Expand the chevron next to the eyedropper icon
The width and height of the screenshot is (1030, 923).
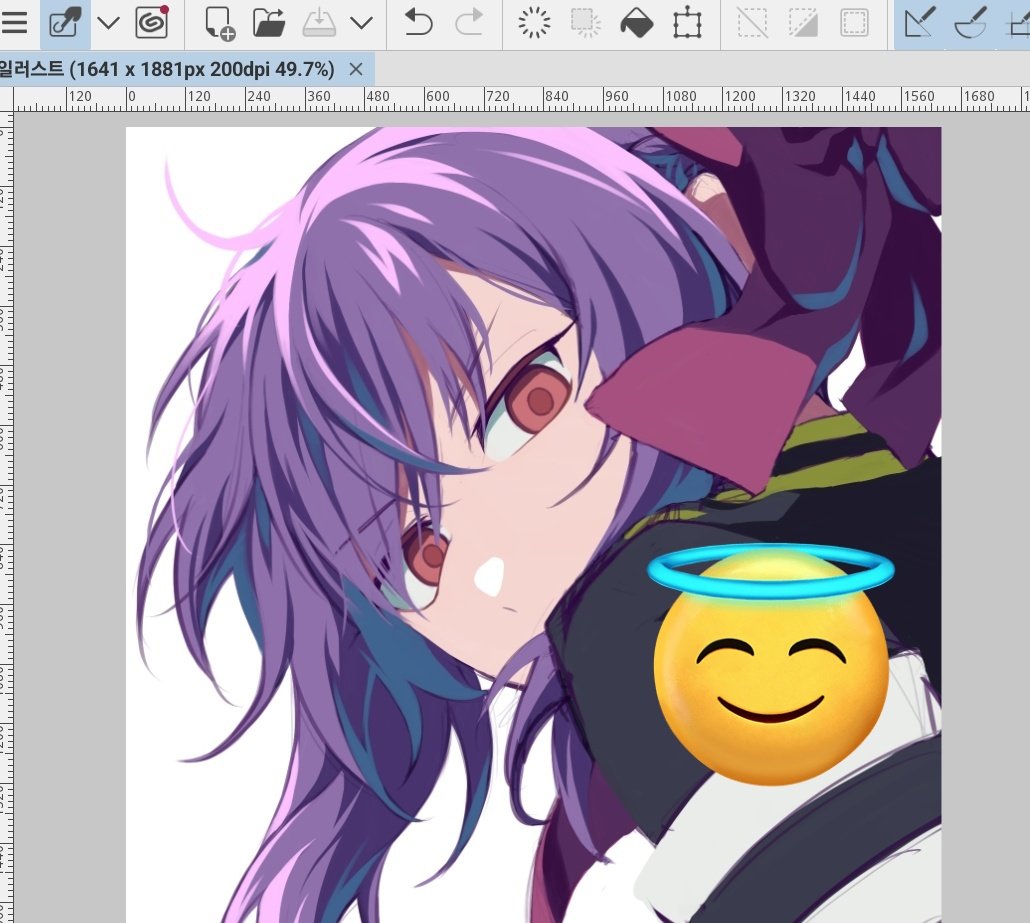click(108, 24)
